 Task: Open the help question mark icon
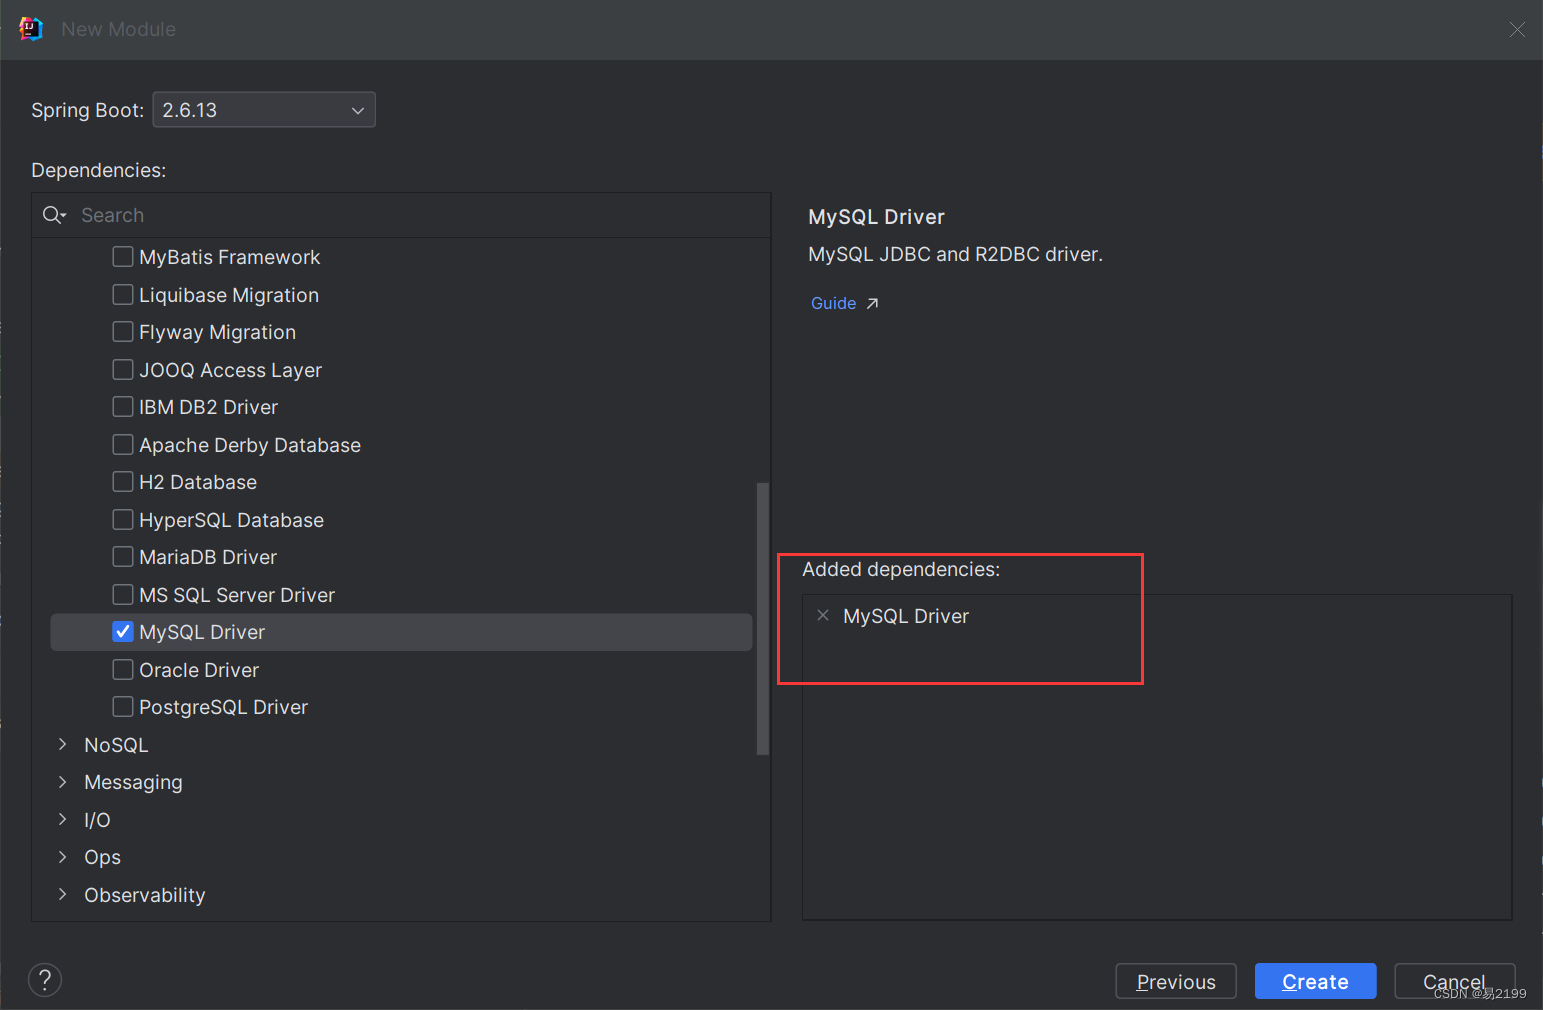tap(45, 980)
